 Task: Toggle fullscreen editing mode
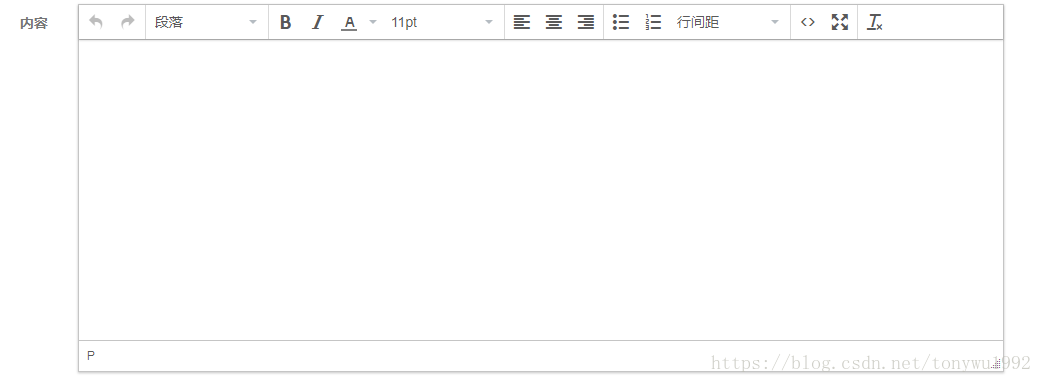(x=840, y=22)
